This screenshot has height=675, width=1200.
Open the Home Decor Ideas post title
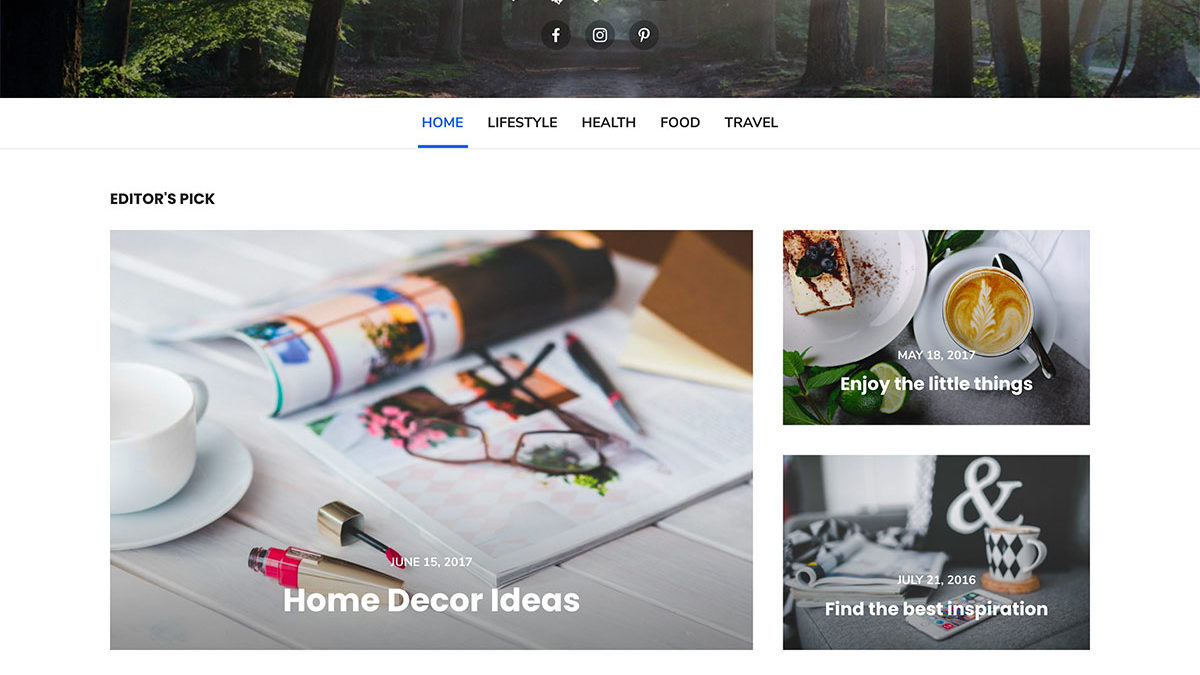tap(431, 600)
